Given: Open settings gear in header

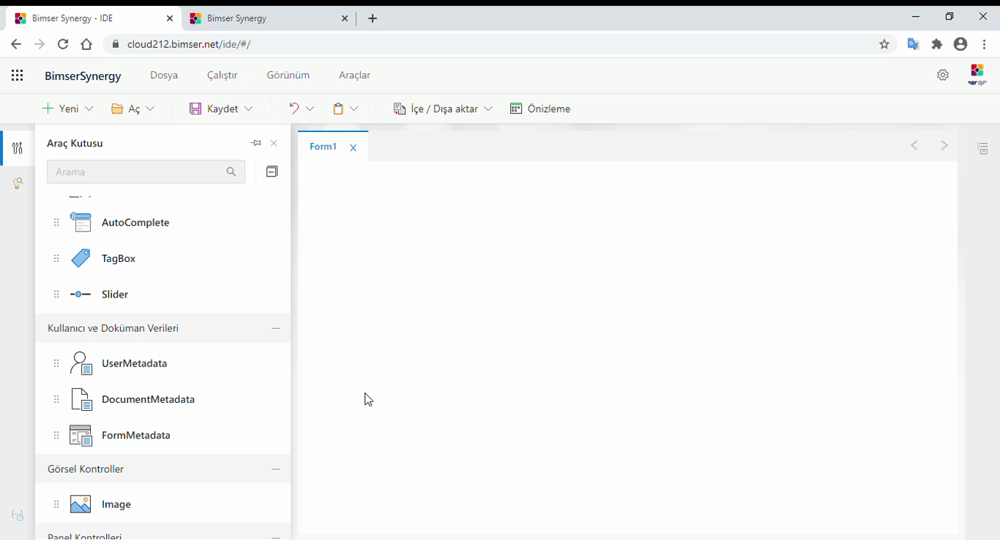Looking at the screenshot, I should pos(942,75).
